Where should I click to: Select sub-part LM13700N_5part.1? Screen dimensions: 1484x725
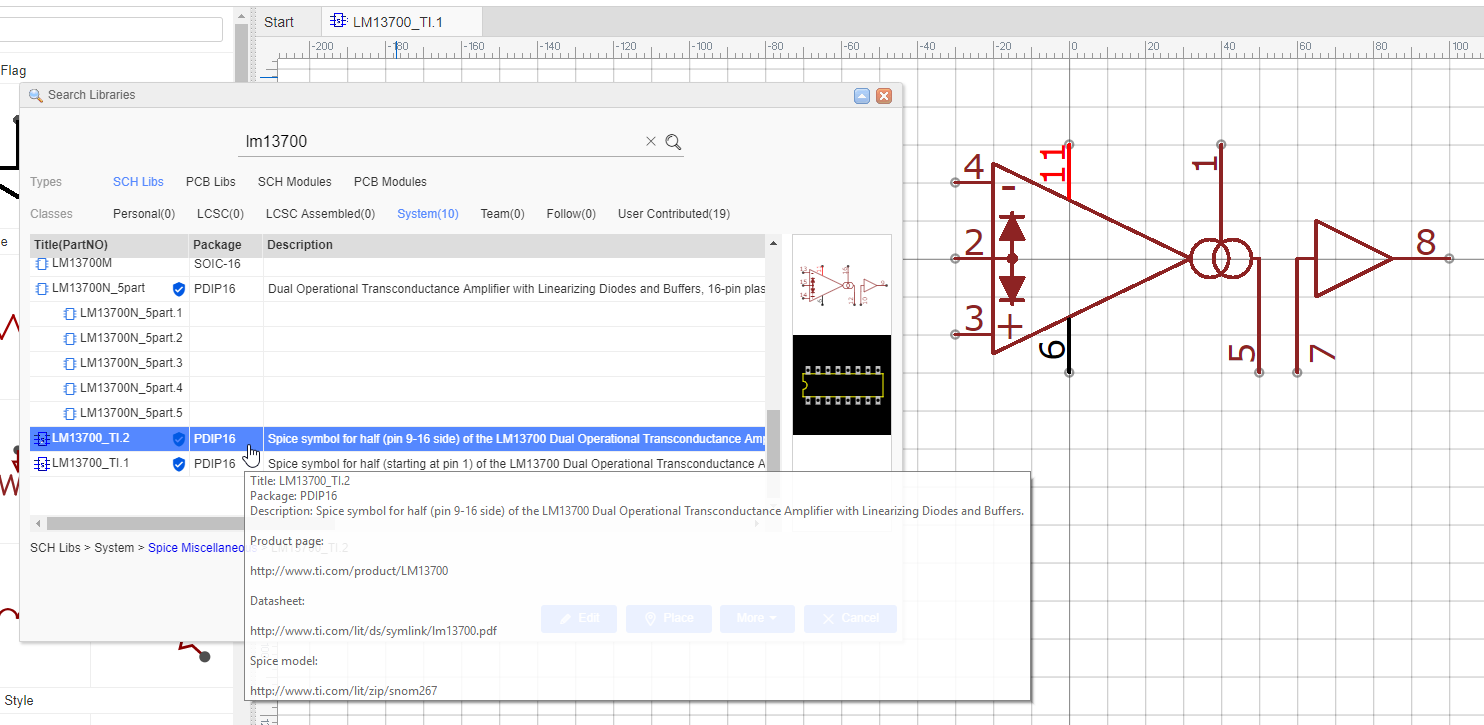pos(398,314)
